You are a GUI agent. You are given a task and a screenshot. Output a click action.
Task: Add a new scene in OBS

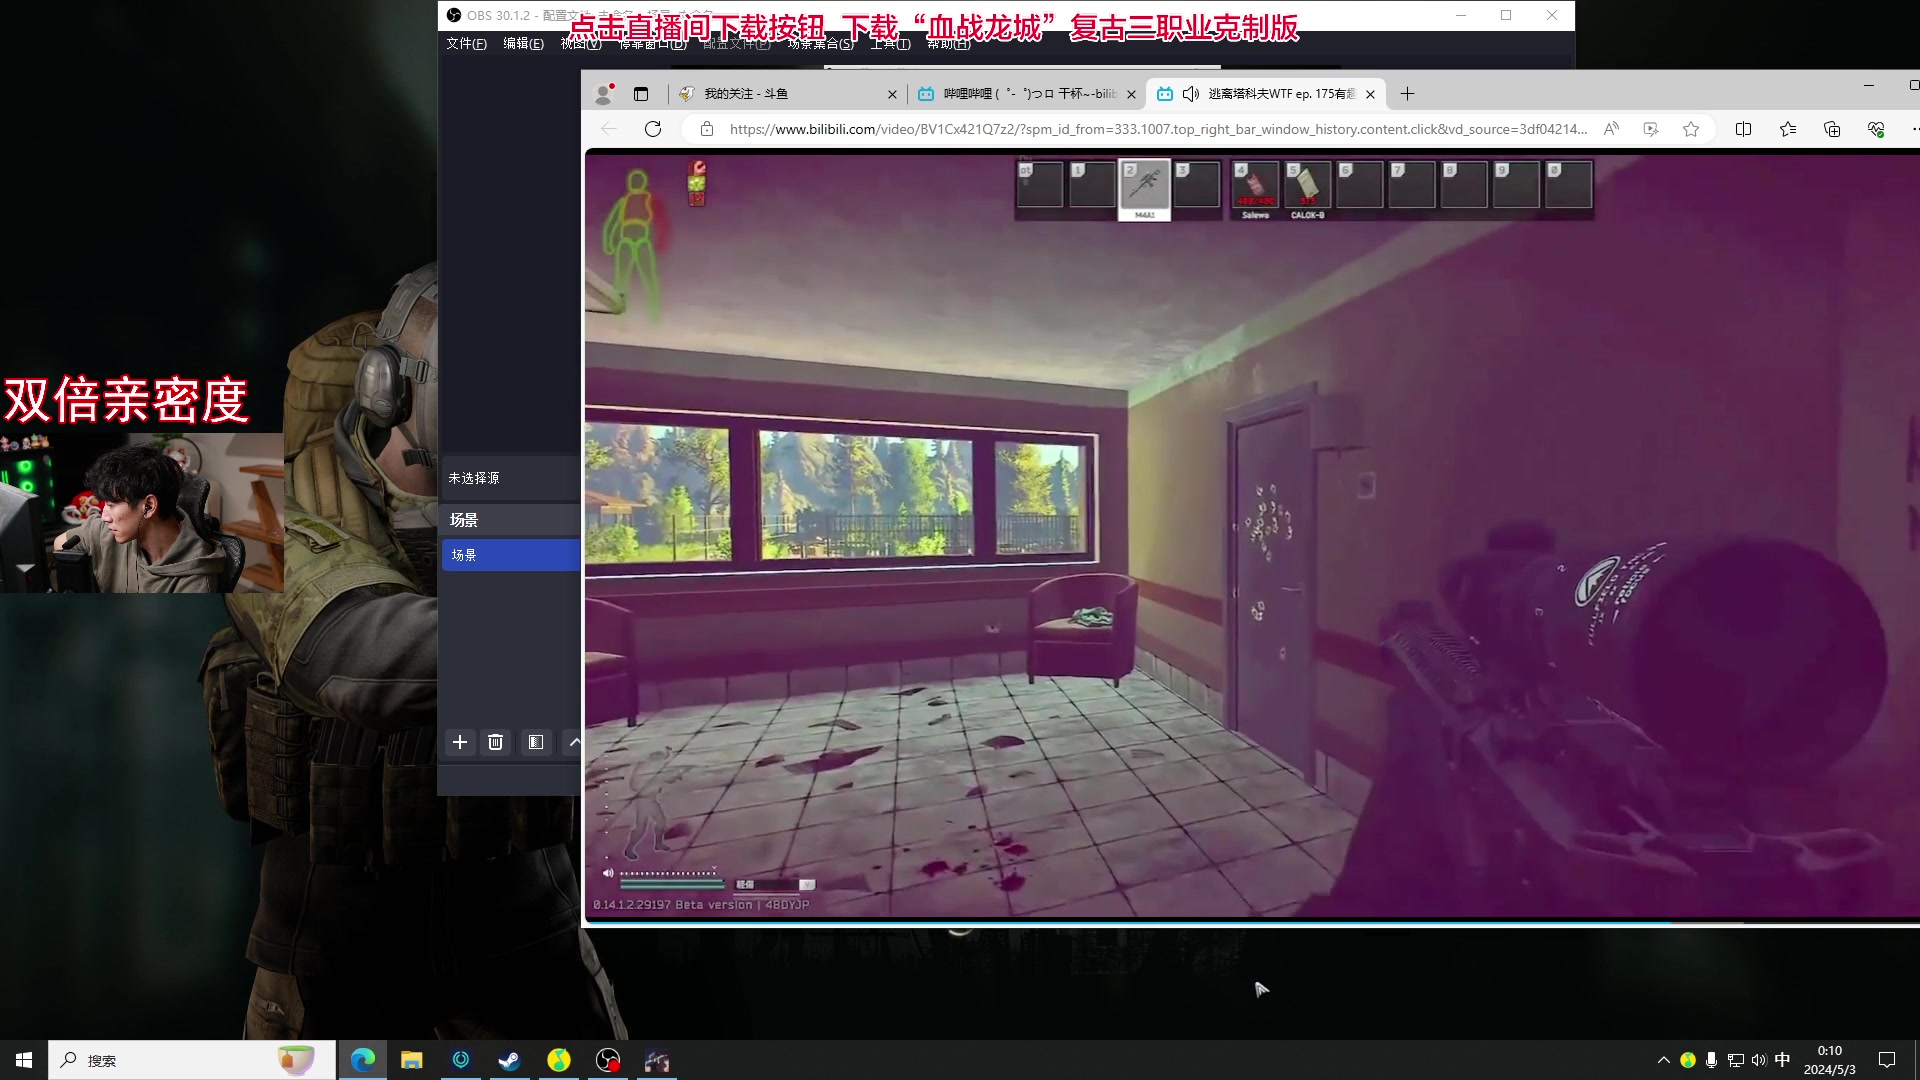(460, 742)
